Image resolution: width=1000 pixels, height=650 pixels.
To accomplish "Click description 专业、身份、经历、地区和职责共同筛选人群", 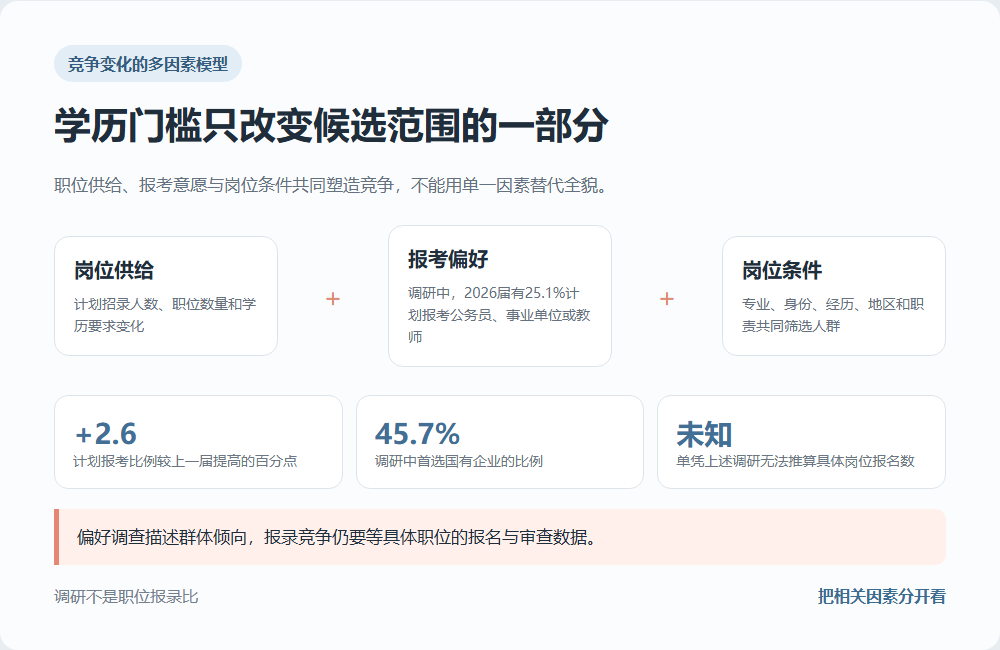I will tap(833, 315).
